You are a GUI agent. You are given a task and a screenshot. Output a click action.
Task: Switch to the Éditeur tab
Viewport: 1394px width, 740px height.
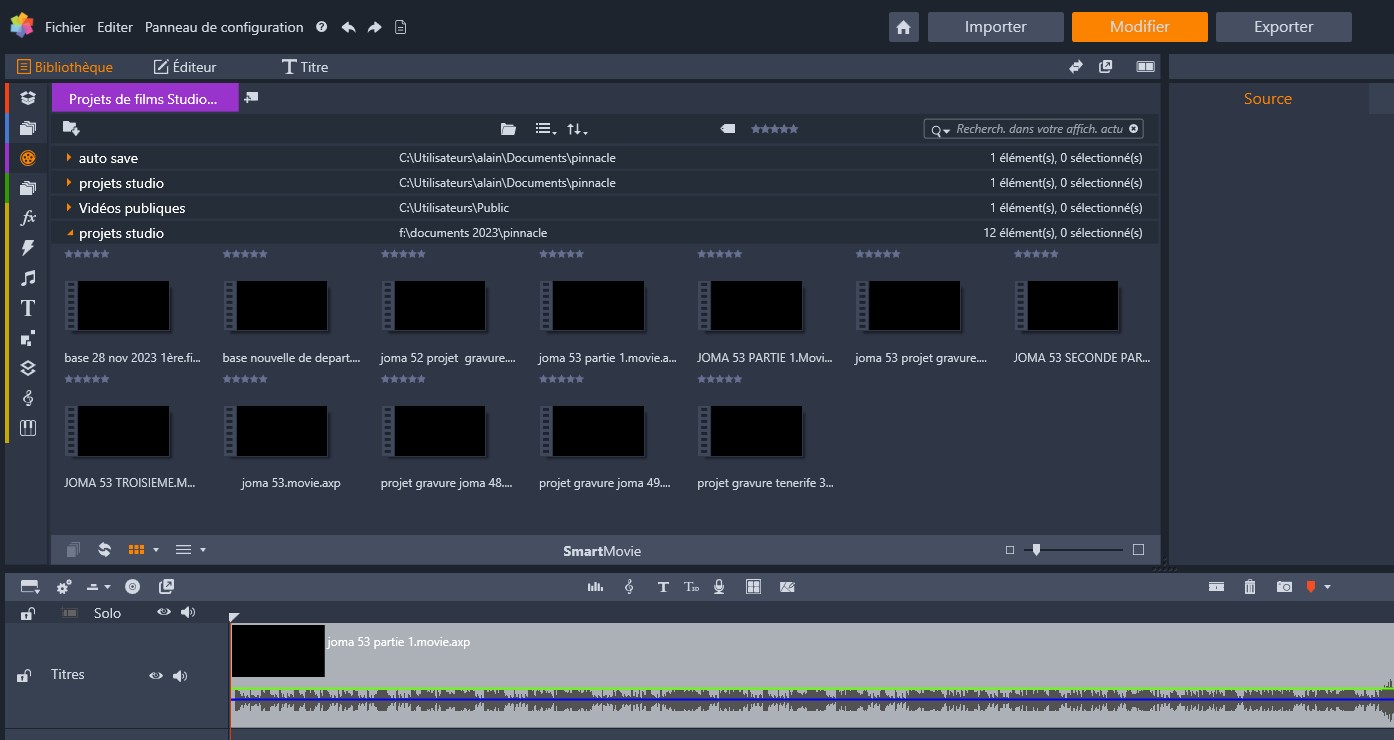click(185, 67)
